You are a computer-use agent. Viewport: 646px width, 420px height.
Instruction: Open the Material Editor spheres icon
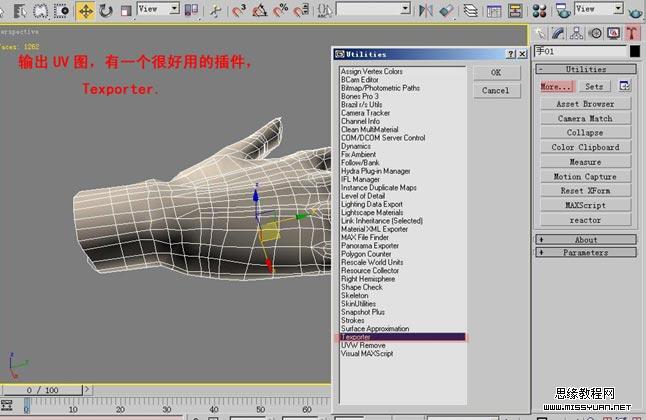coord(539,10)
